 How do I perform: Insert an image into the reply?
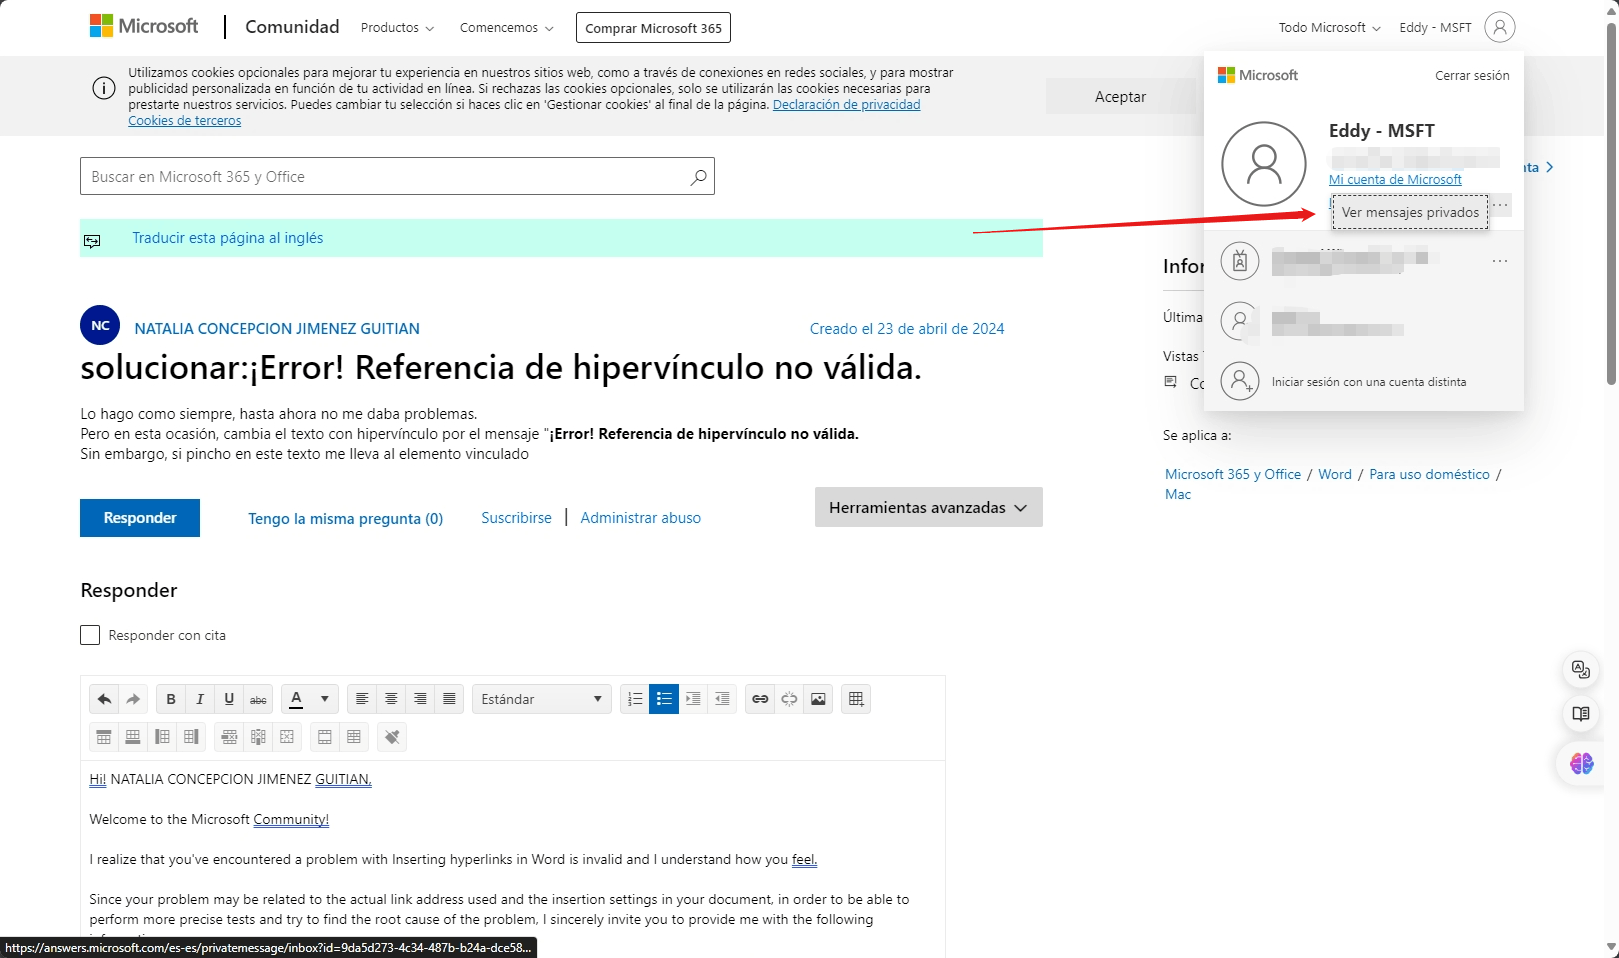coord(818,699)
